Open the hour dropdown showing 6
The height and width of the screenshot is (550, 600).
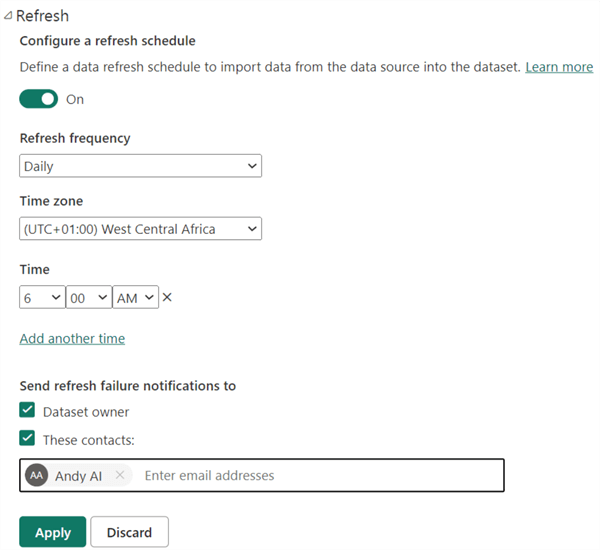42,297
